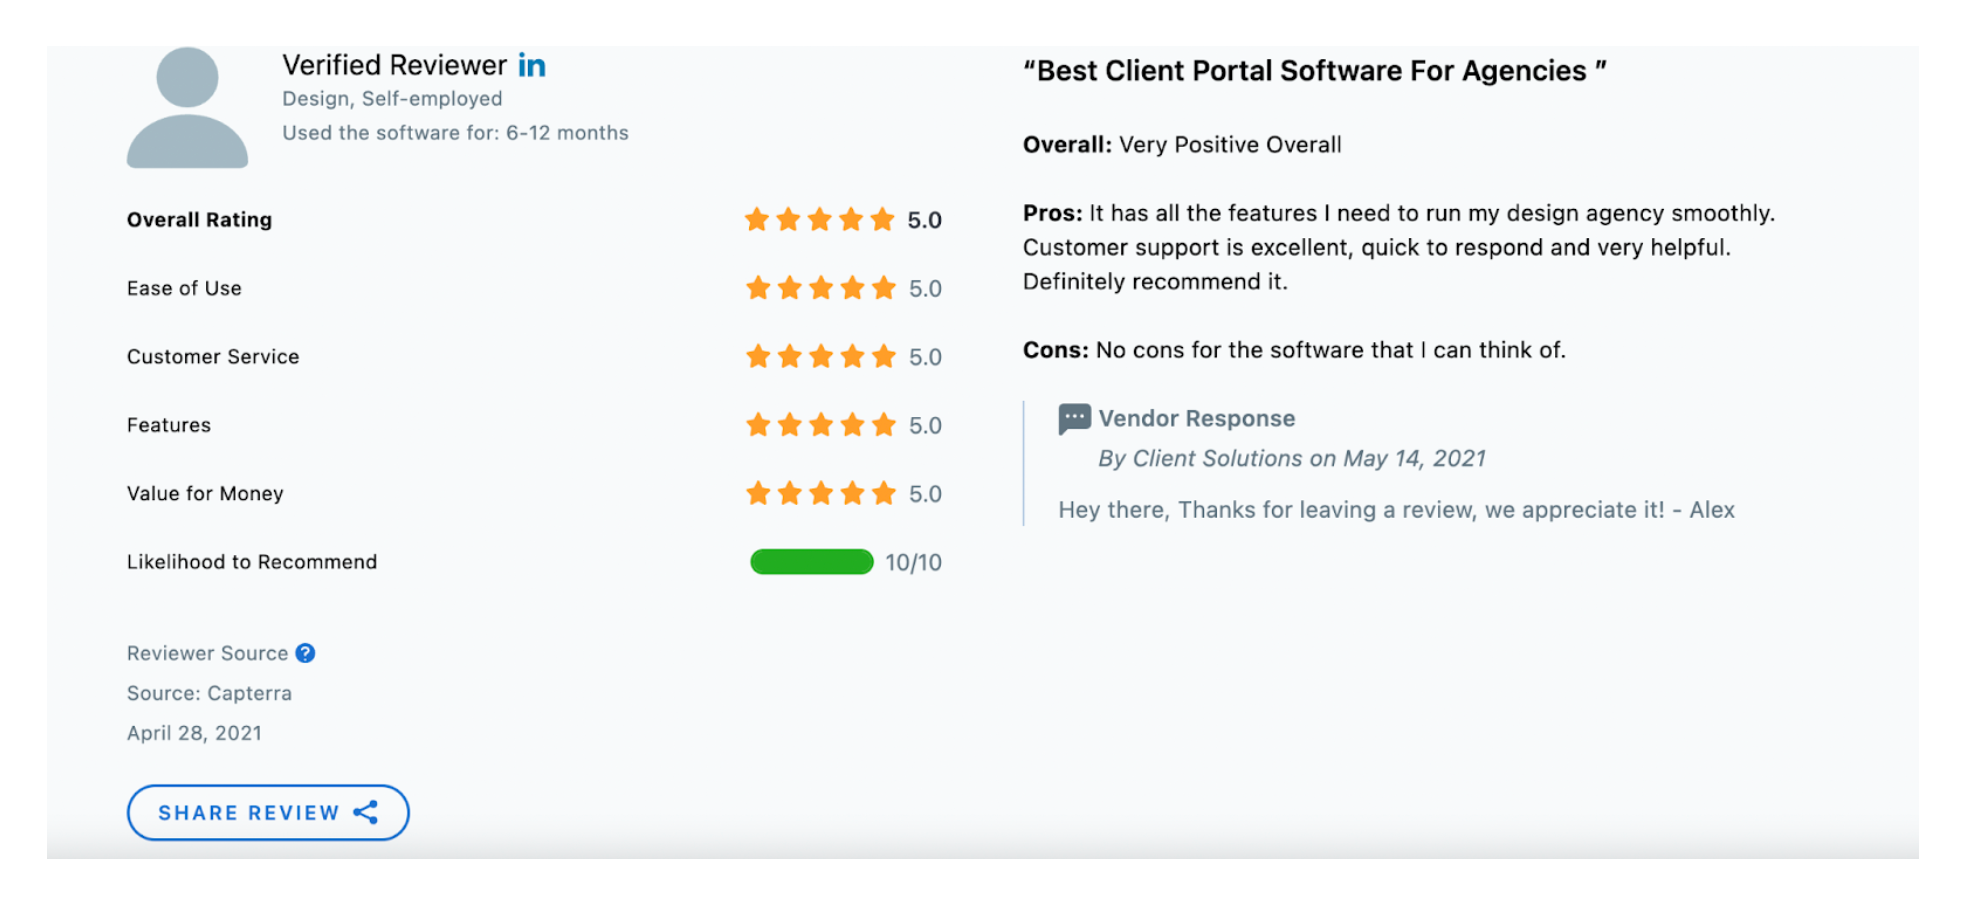The image size is (1968, 902).
Task: Click the Ease of Use star rating
Action: [820, 289]
